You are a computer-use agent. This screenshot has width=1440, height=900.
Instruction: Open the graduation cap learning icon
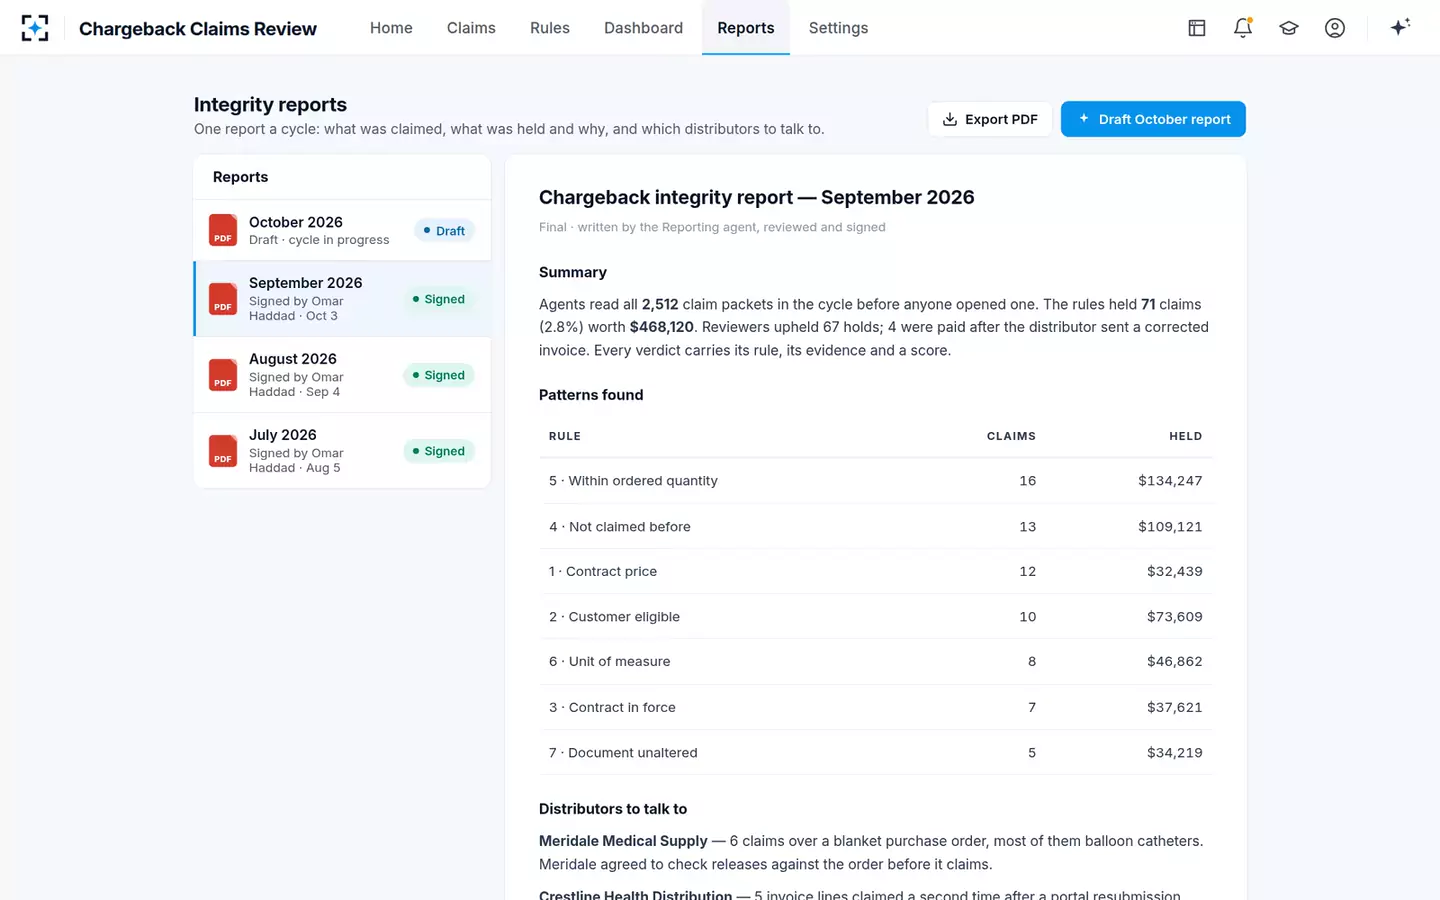point(1289,28)
